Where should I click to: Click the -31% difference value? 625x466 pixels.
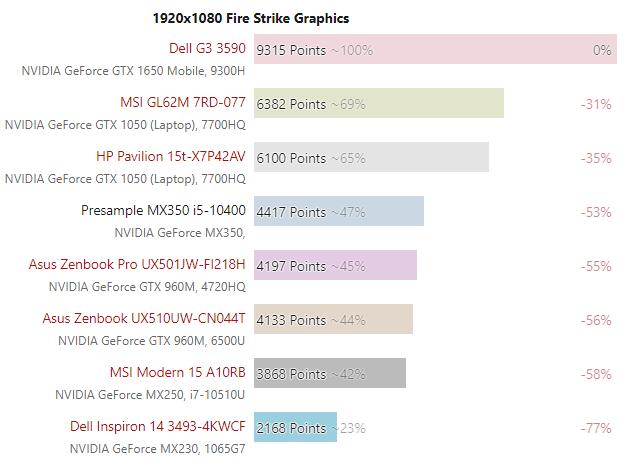[596, 104]
